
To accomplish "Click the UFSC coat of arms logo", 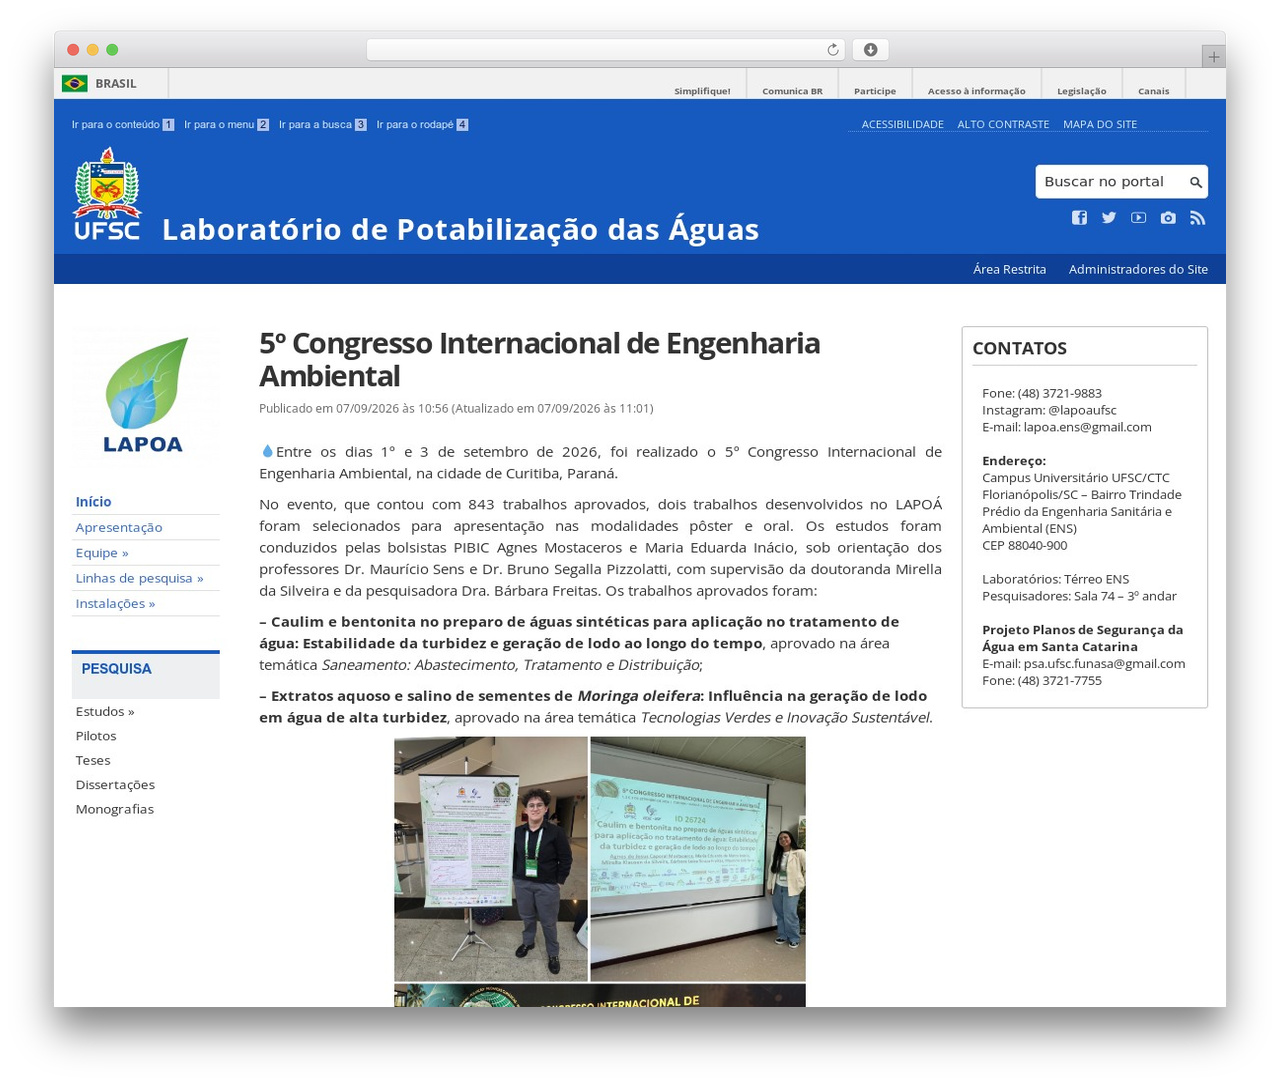I will click(x=107, y=194).
